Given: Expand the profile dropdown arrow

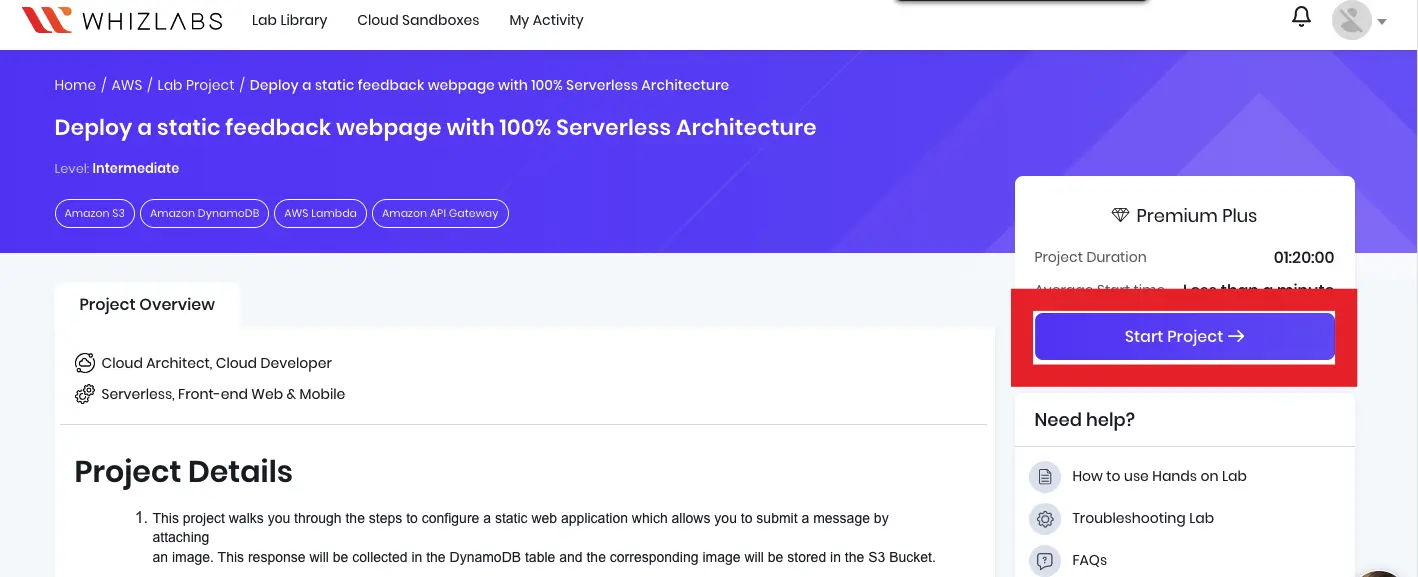Looking at the screenshot, I should [x=1382, y=22].
